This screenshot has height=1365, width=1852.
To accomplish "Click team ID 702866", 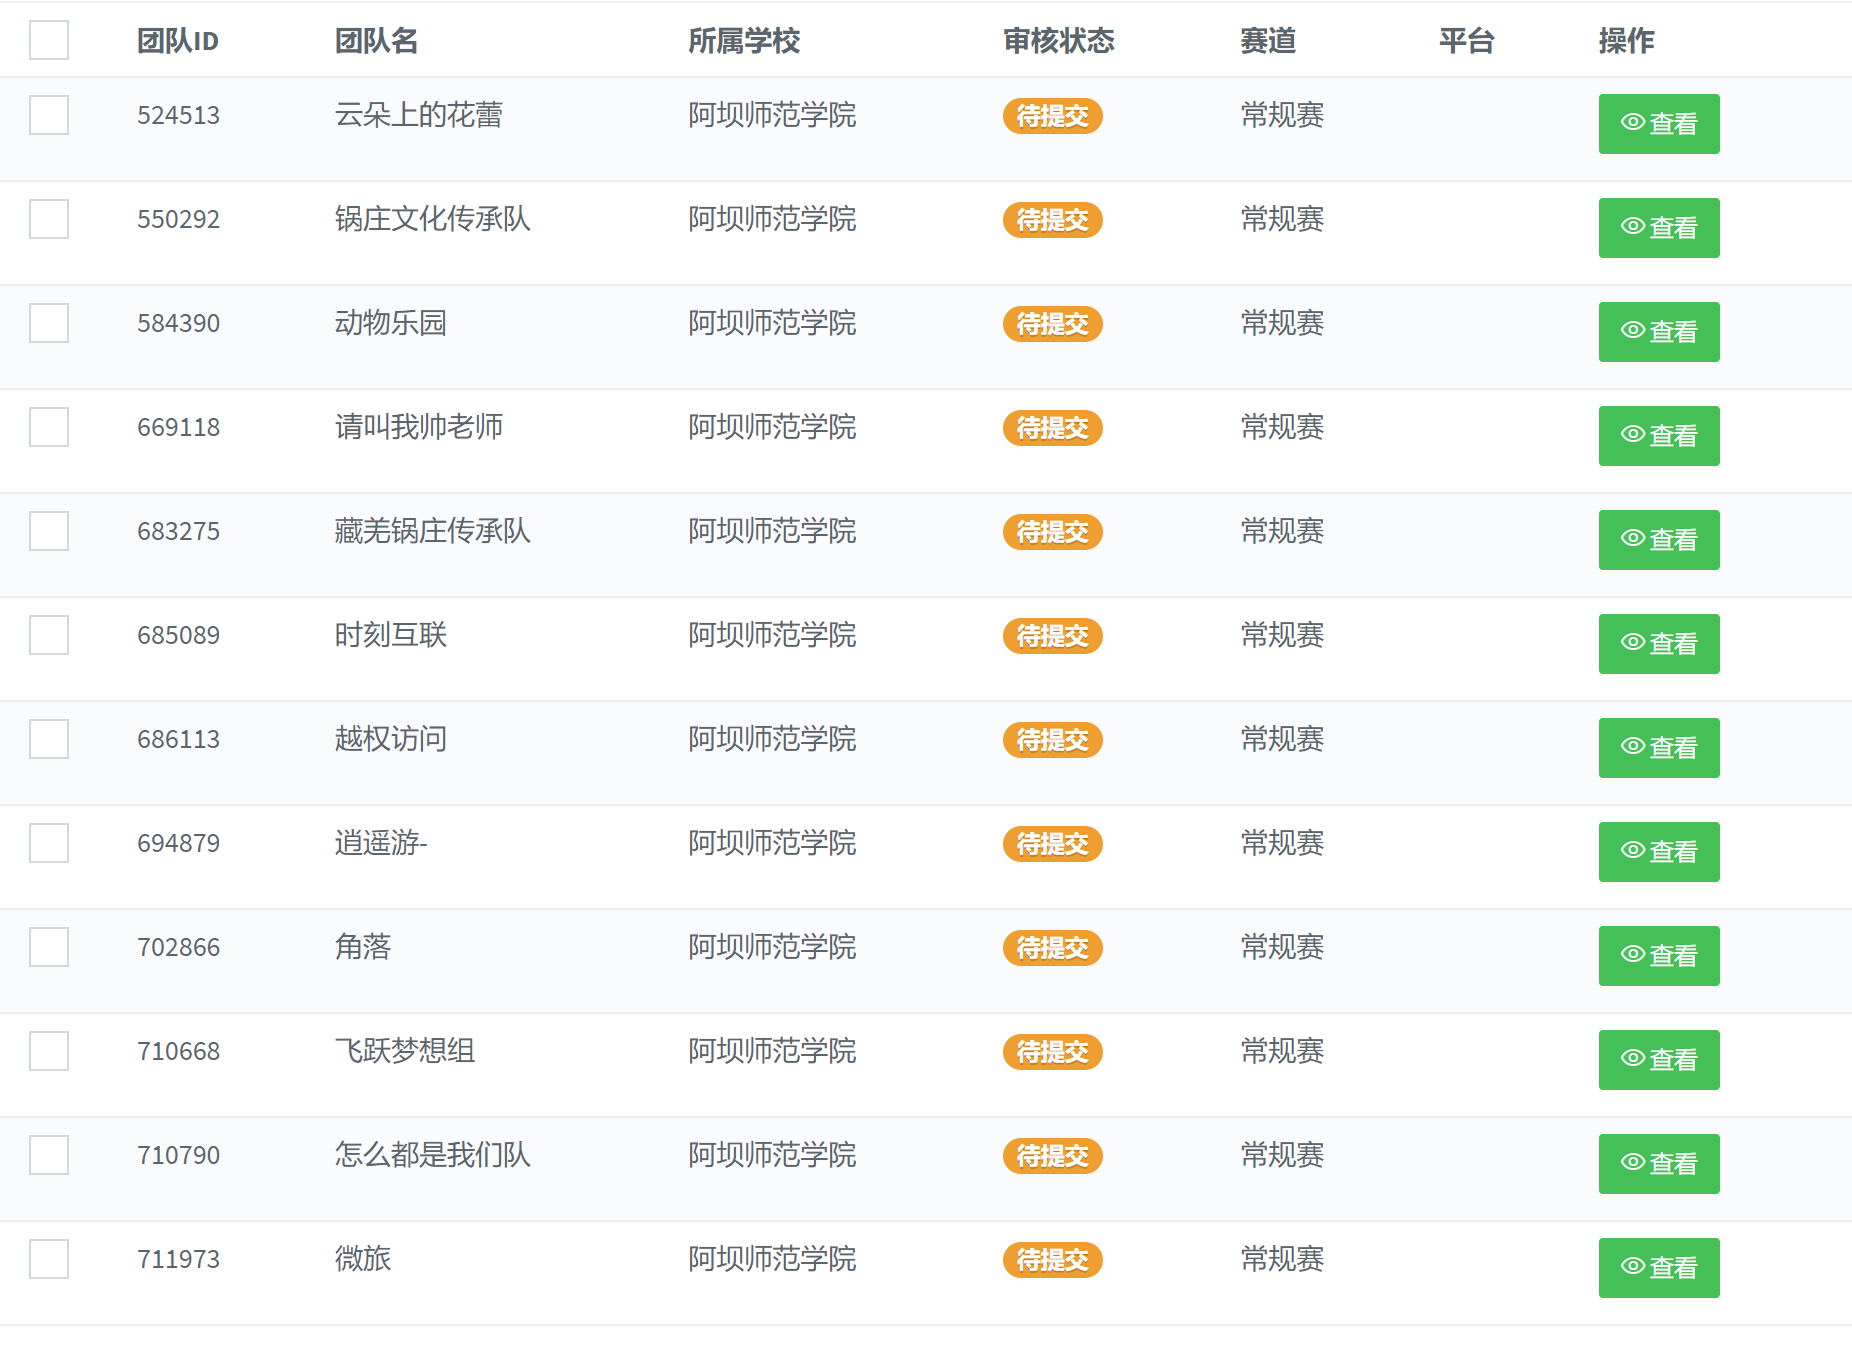I will (178, 947).
